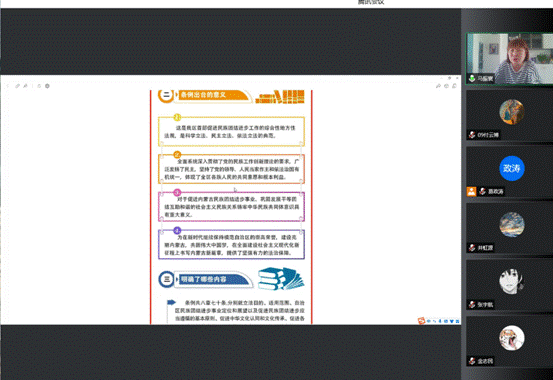Click the 条例出台的意义 section heading

tap(203, 95)
